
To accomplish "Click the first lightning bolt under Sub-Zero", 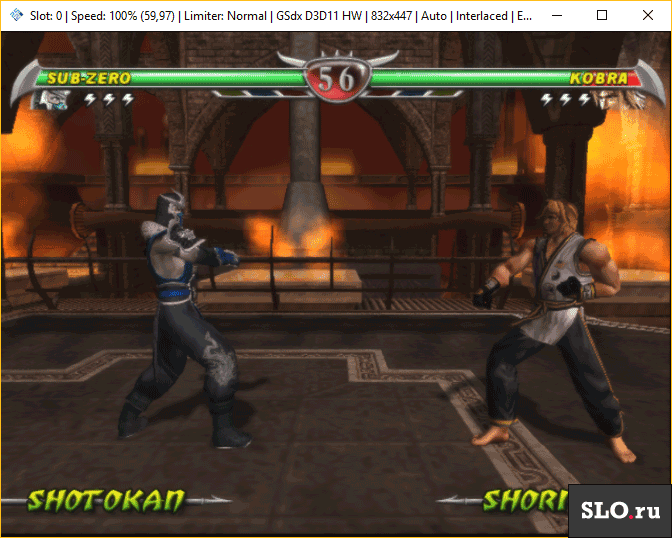I will (90, 100).
